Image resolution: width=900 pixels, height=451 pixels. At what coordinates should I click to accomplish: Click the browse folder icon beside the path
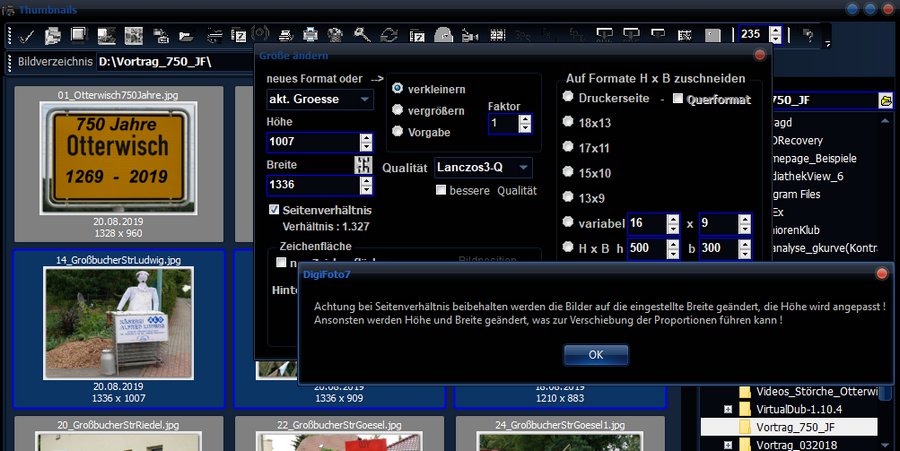coord(885,101)
